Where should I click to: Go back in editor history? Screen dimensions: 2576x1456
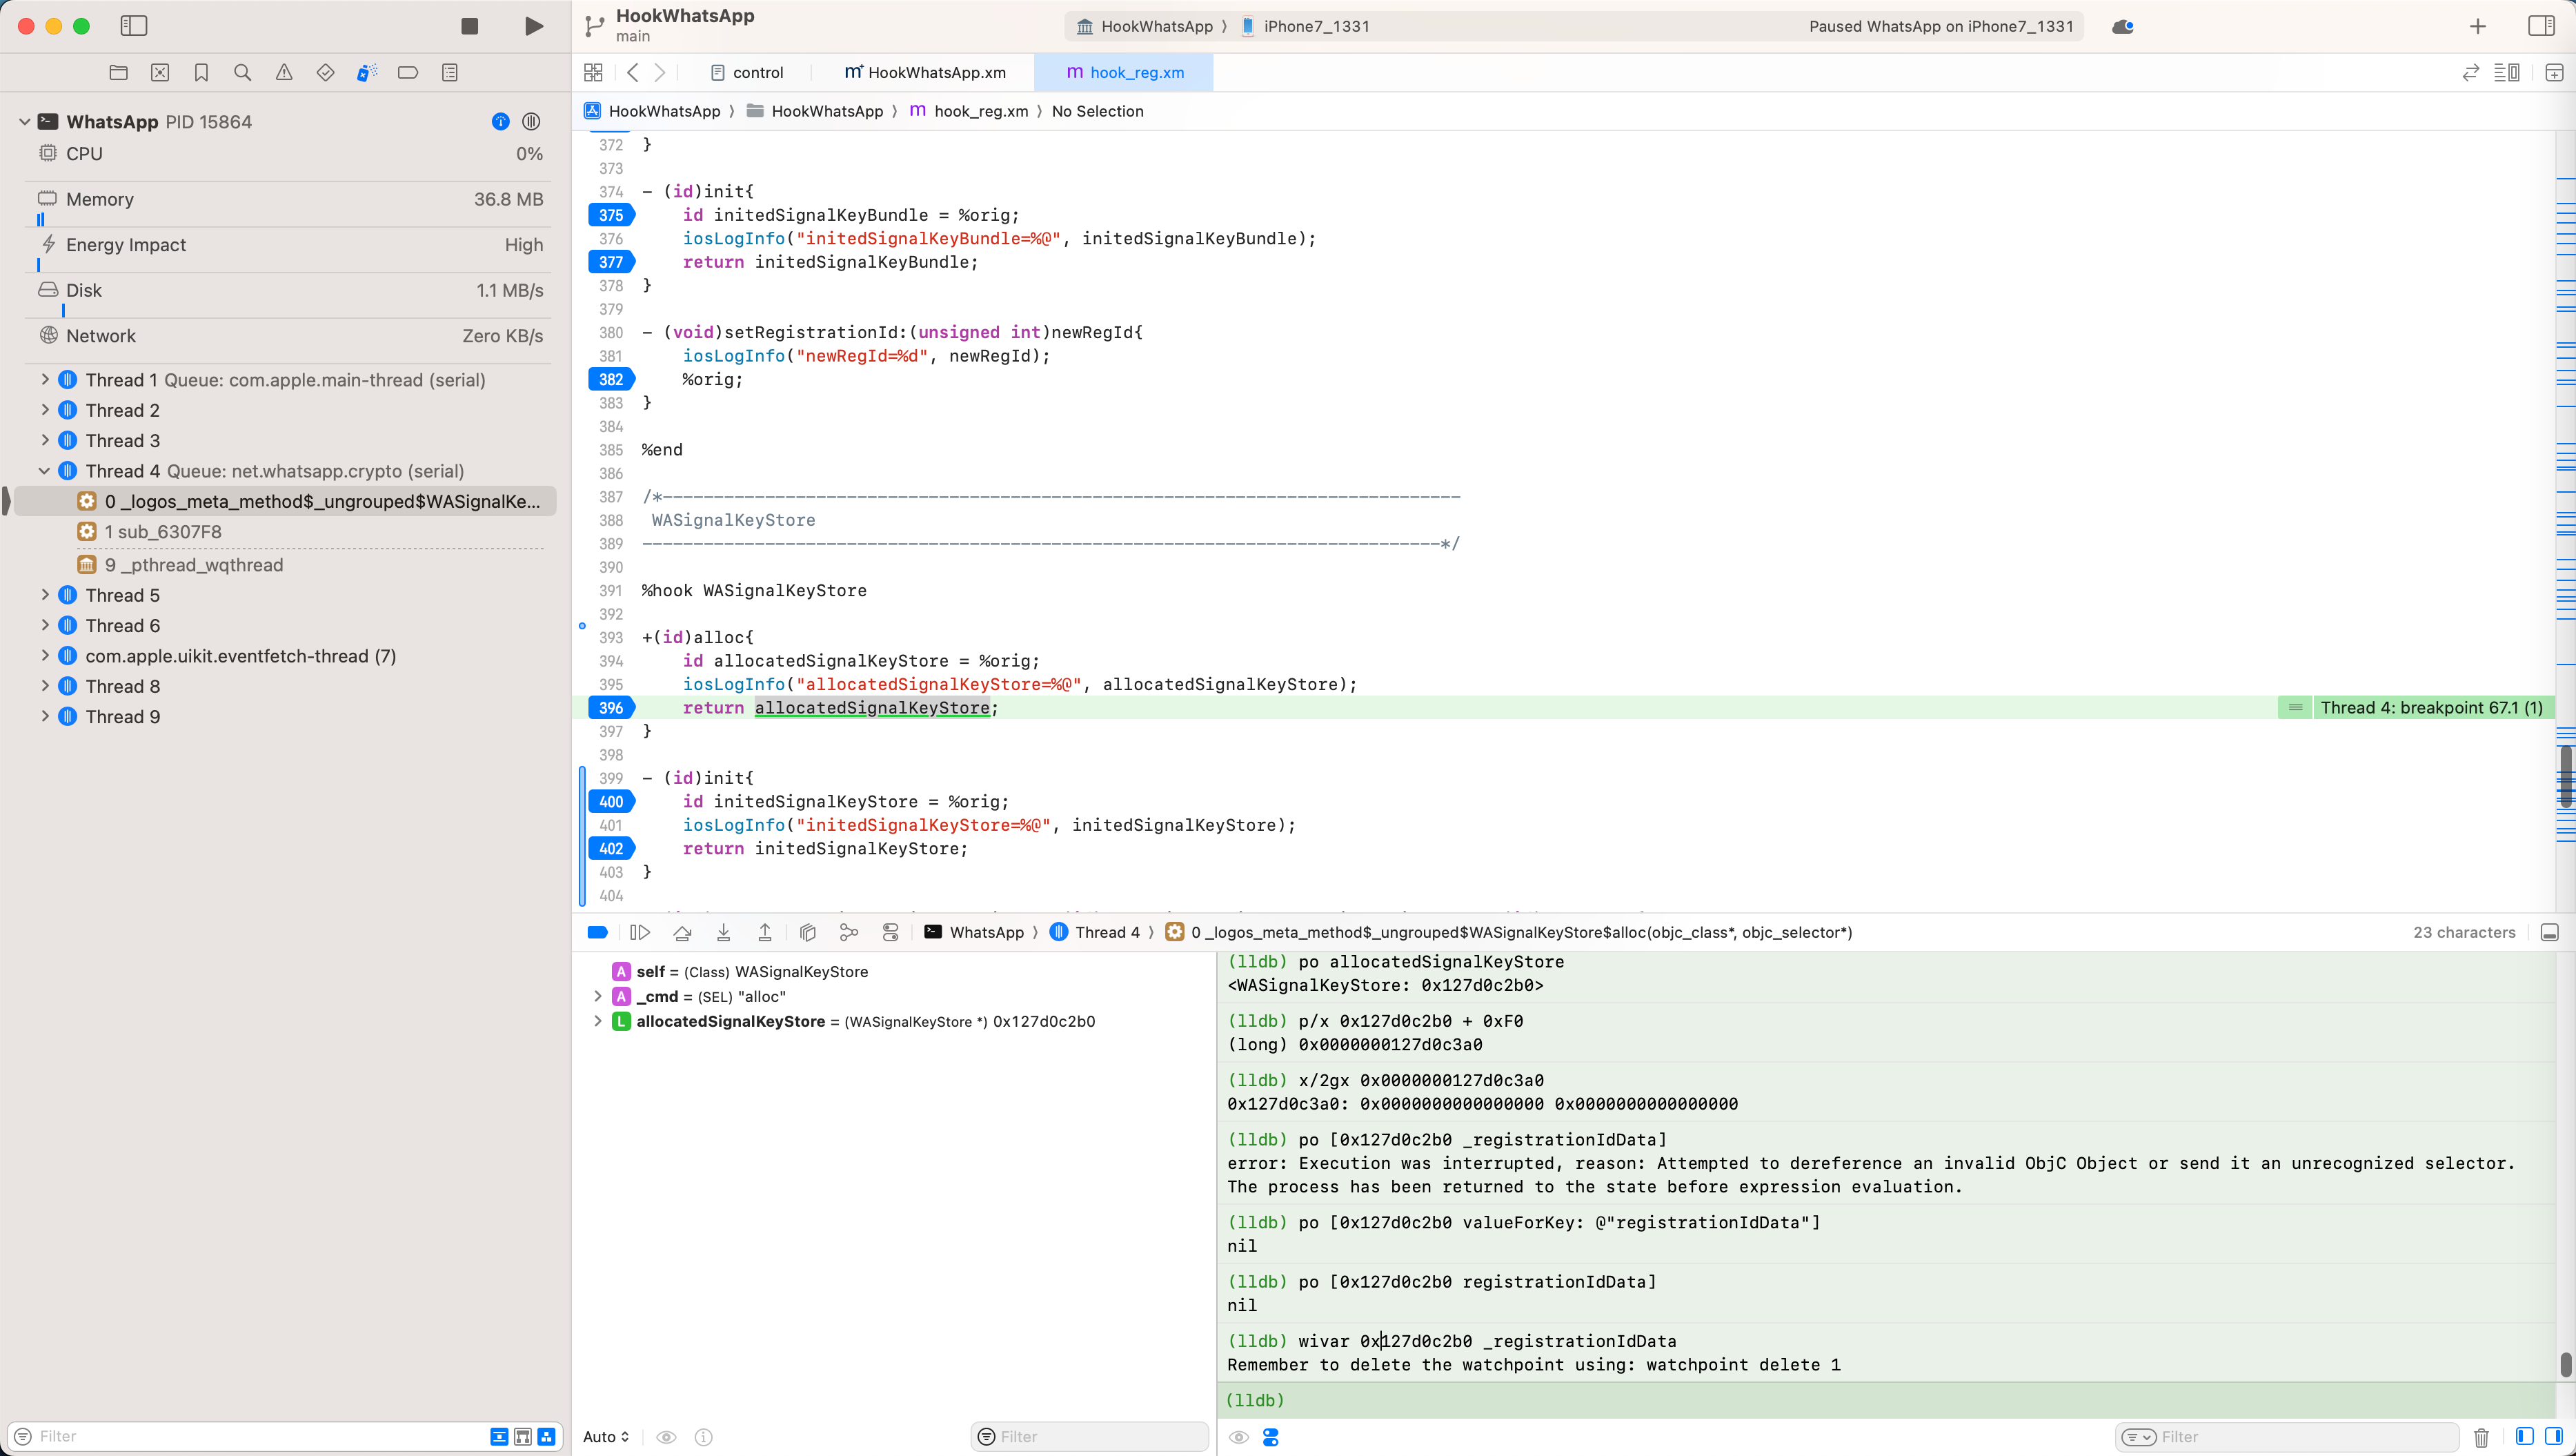click(x=632, y=72)
